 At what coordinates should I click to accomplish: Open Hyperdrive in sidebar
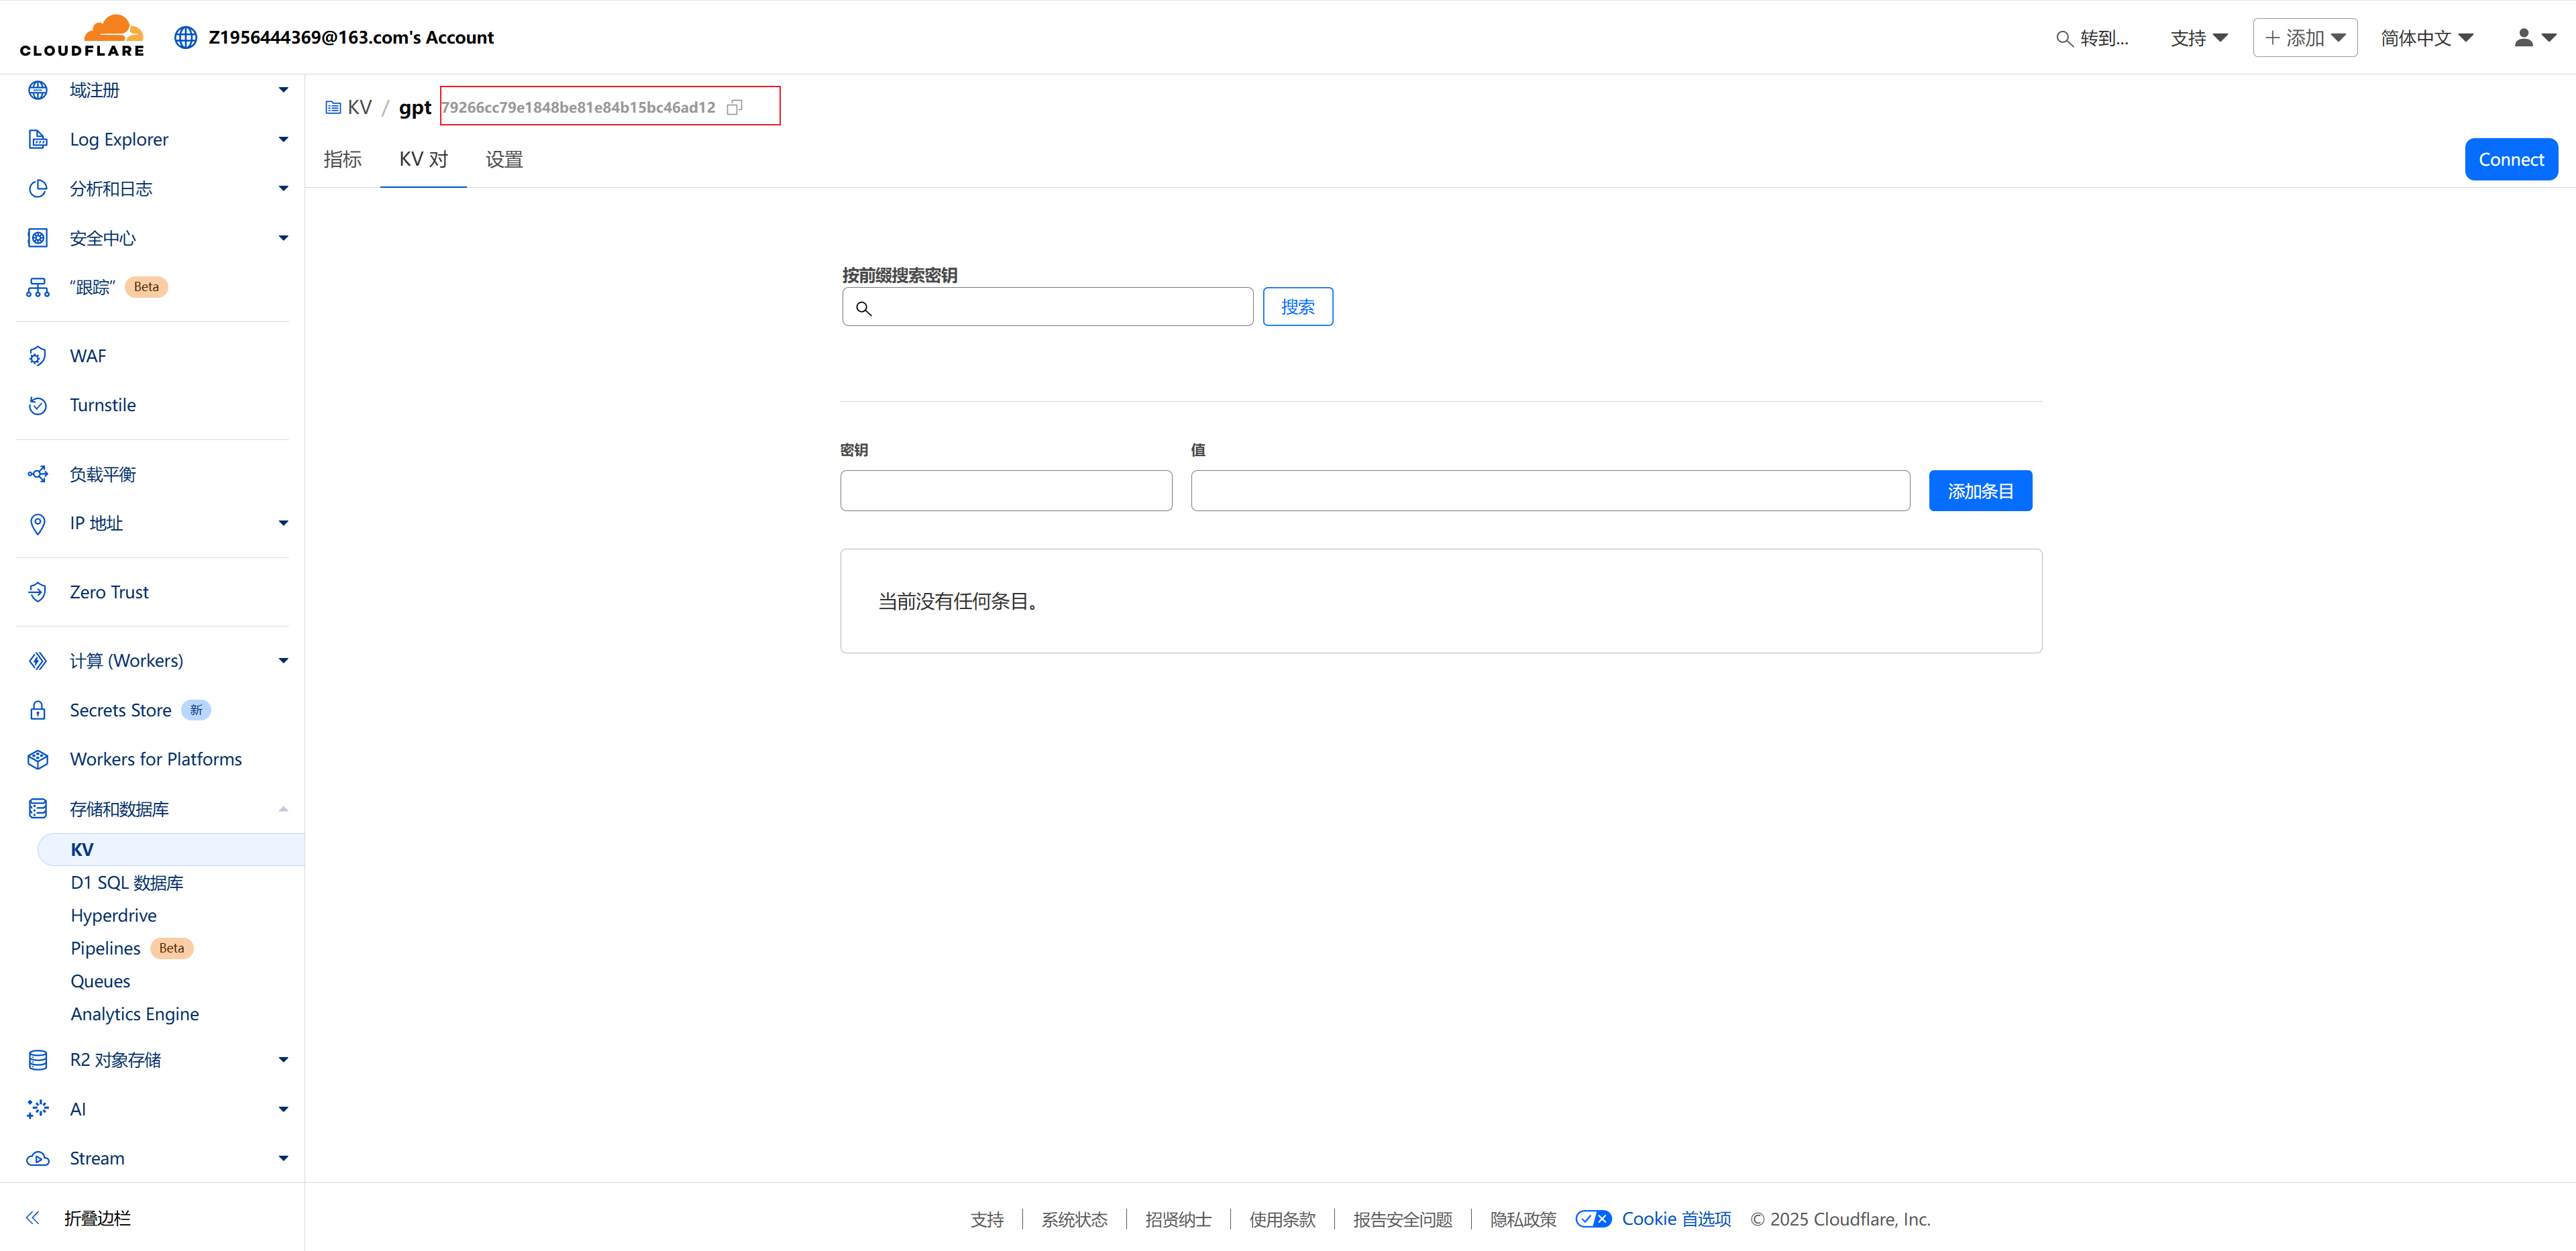click(x=114, y=915)
